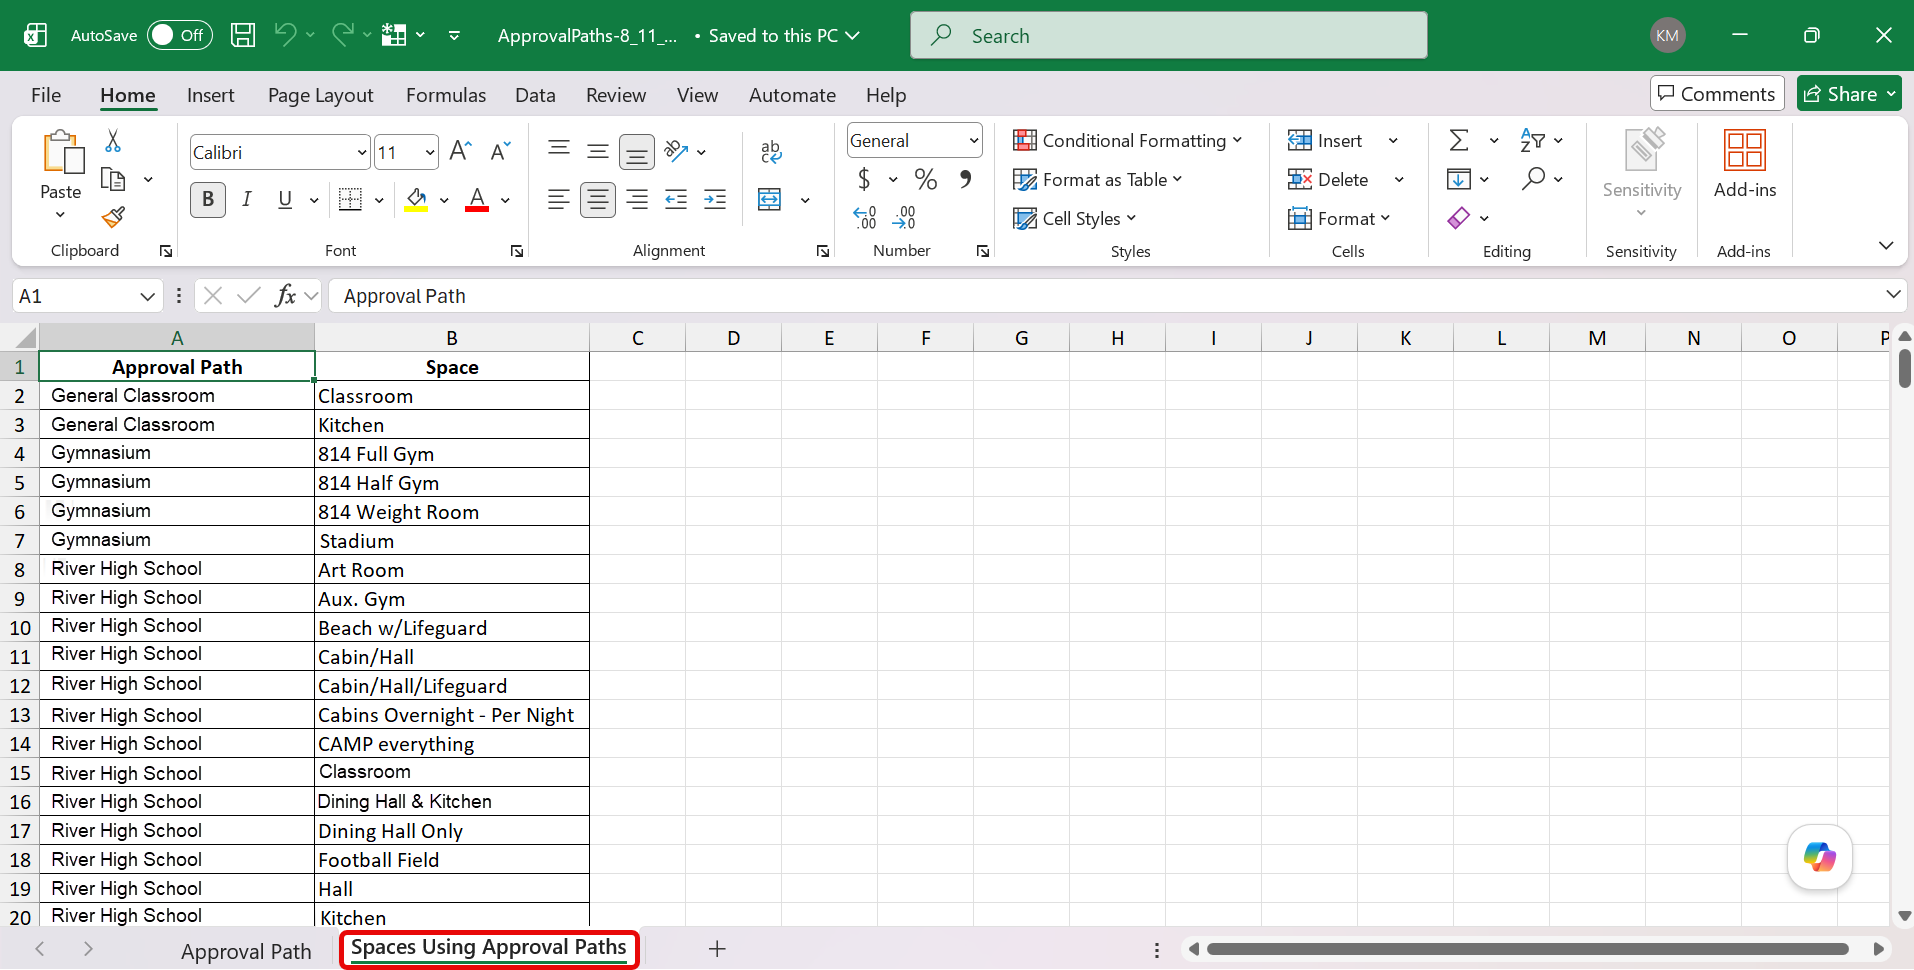Expand Conditional Formatting menu

pyautogui.click(x=1128, y=140)
